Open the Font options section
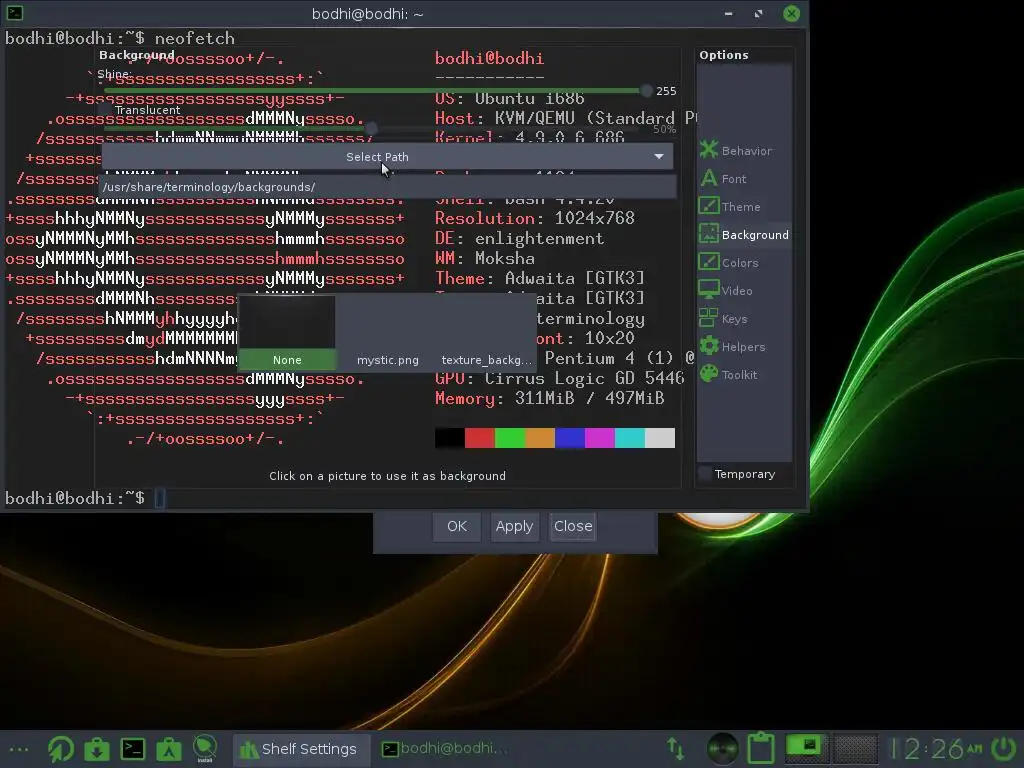 [736, 179]
